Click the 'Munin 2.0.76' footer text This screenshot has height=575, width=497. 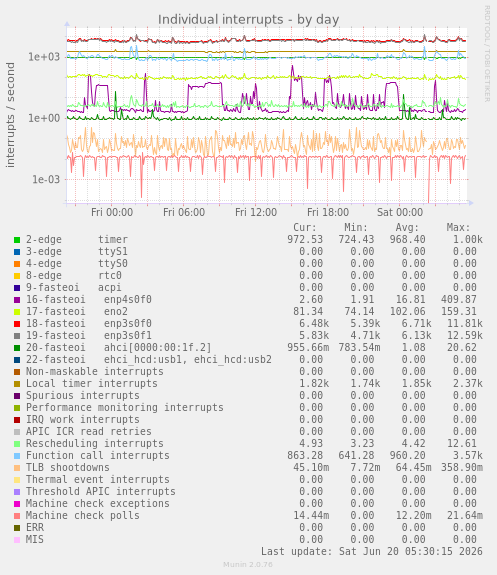pyautogui.click(x=248, y=565)
